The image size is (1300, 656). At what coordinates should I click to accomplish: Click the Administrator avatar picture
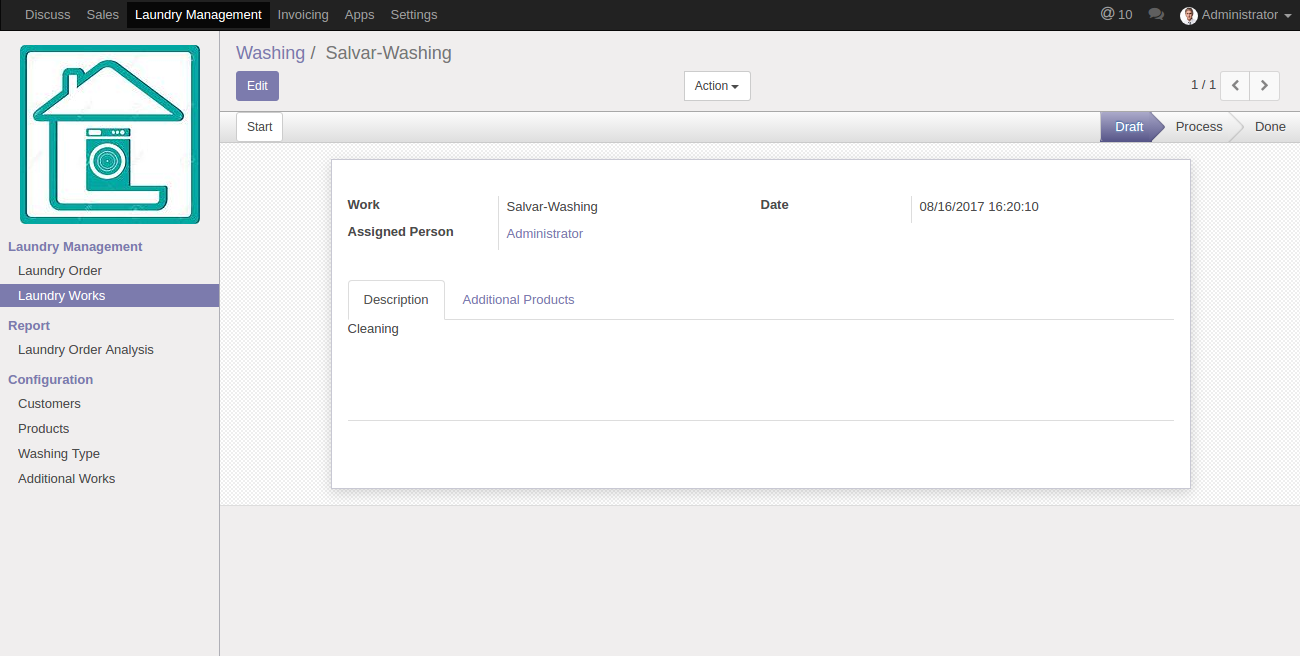(x=1189, y=15)
